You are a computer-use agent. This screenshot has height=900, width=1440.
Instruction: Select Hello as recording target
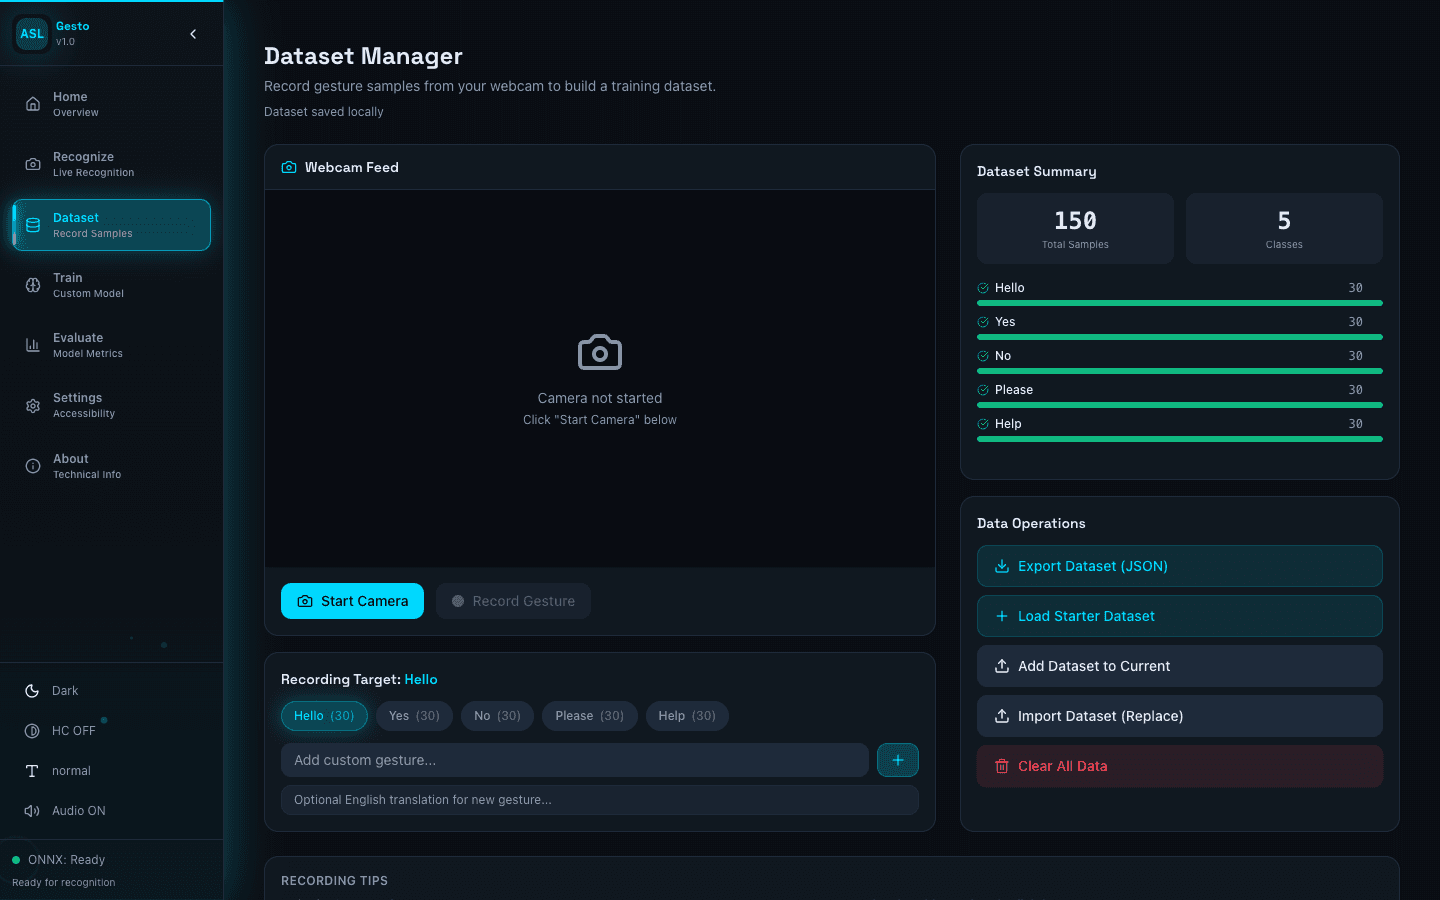[x=324, y=716]
